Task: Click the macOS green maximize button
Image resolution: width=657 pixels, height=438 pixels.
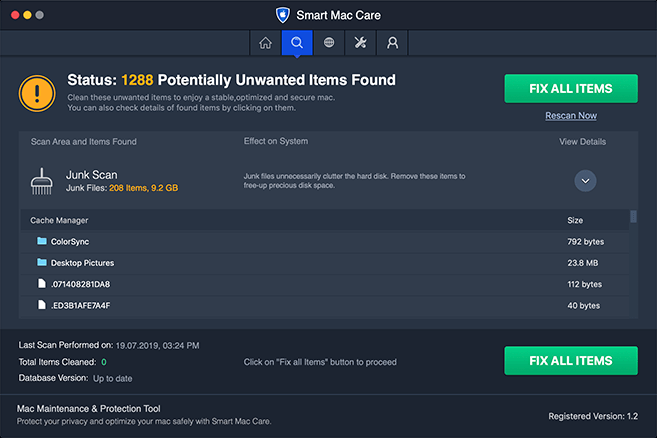Action: pos(41,15)
